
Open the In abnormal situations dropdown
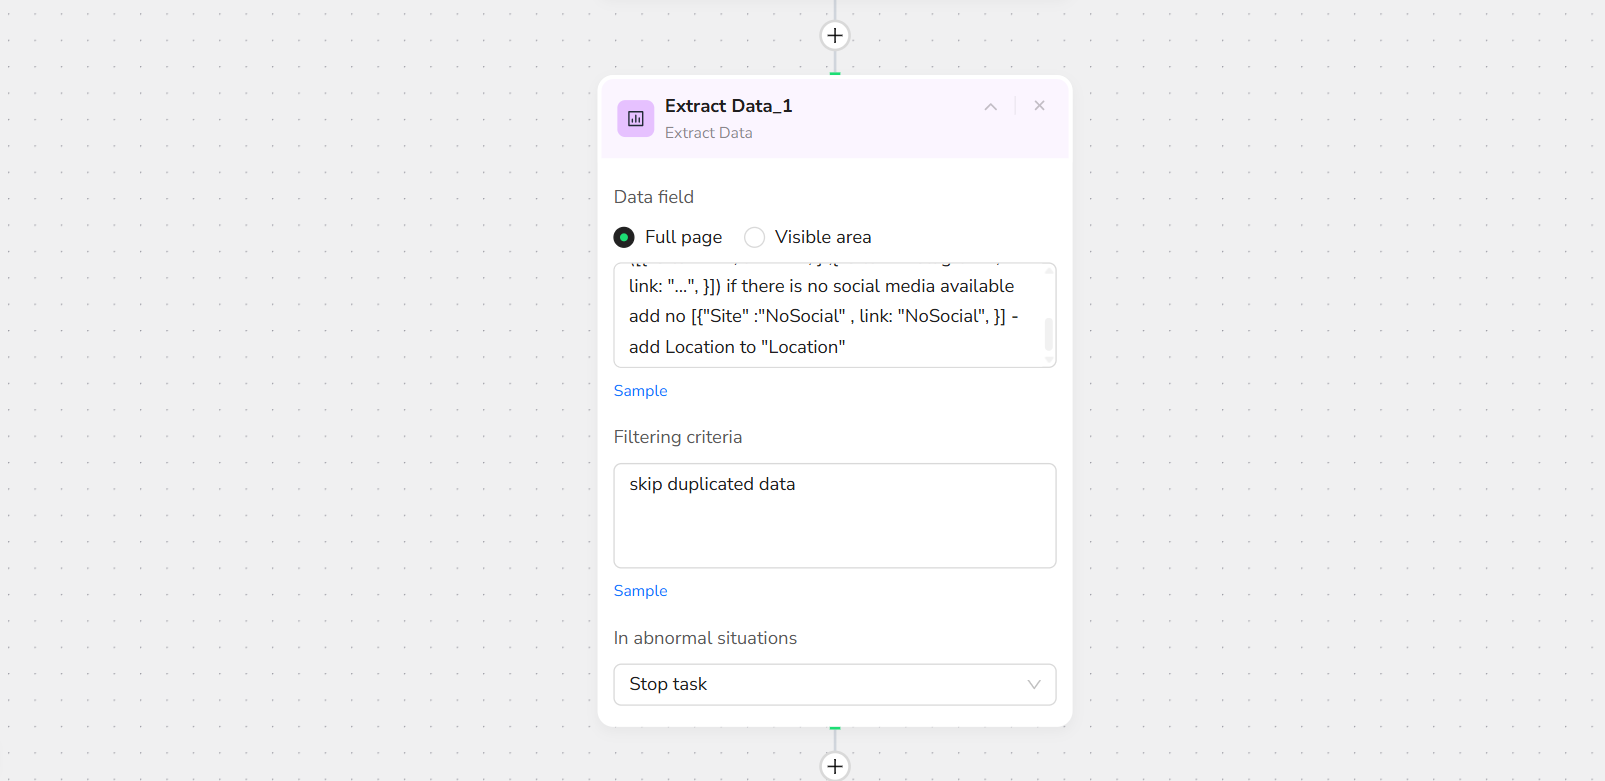(834, 684)
